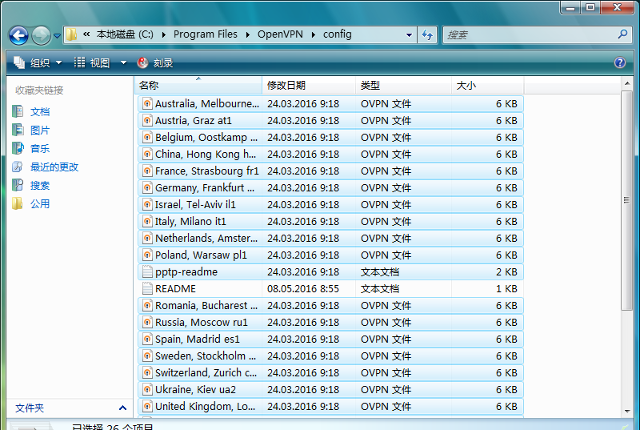
Task: Open recent pages dropdown beside nav arrows
Action: coord(57,36)
